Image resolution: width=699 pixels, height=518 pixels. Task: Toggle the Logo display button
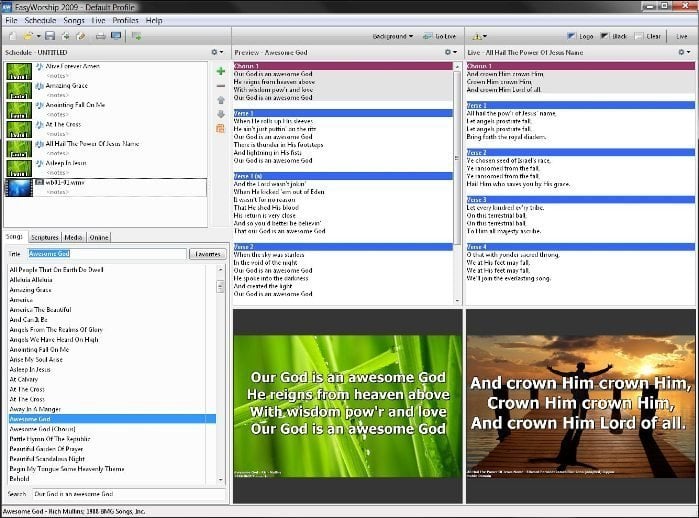click(x=580, y=36)
